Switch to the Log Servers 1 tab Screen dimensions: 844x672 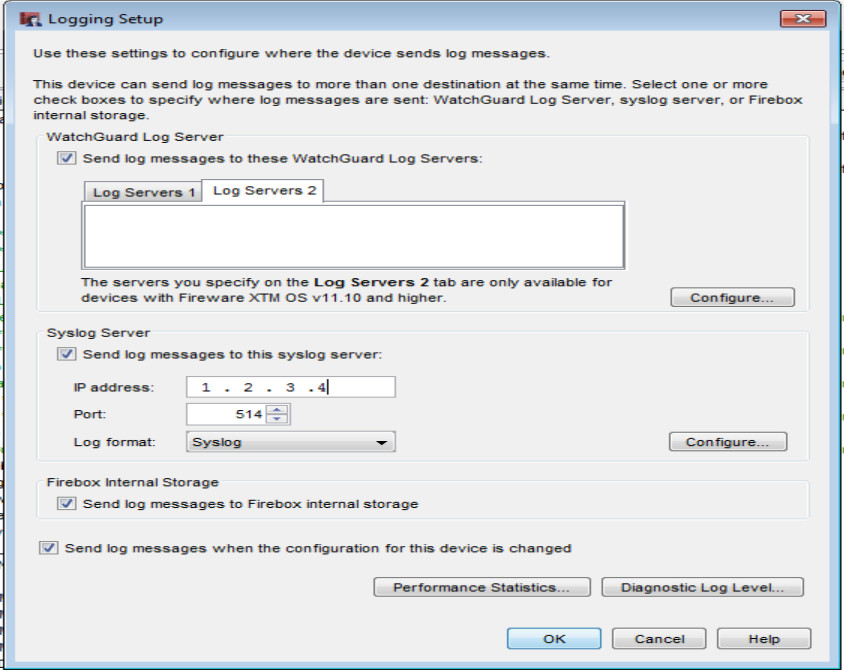(x=143, y=192)
